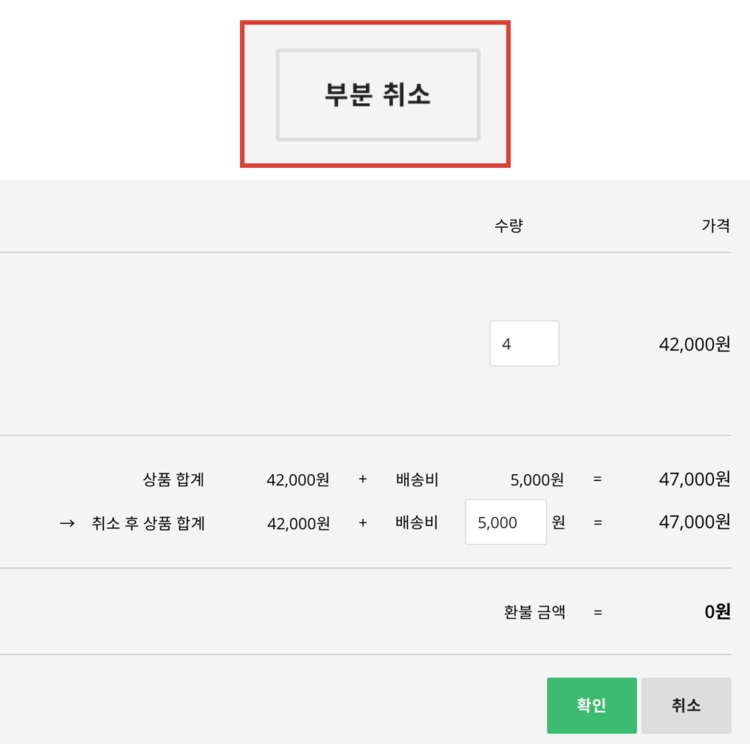Screen dimensions: 750x744
Task: Click the 가격 column header
Action: 715,226
